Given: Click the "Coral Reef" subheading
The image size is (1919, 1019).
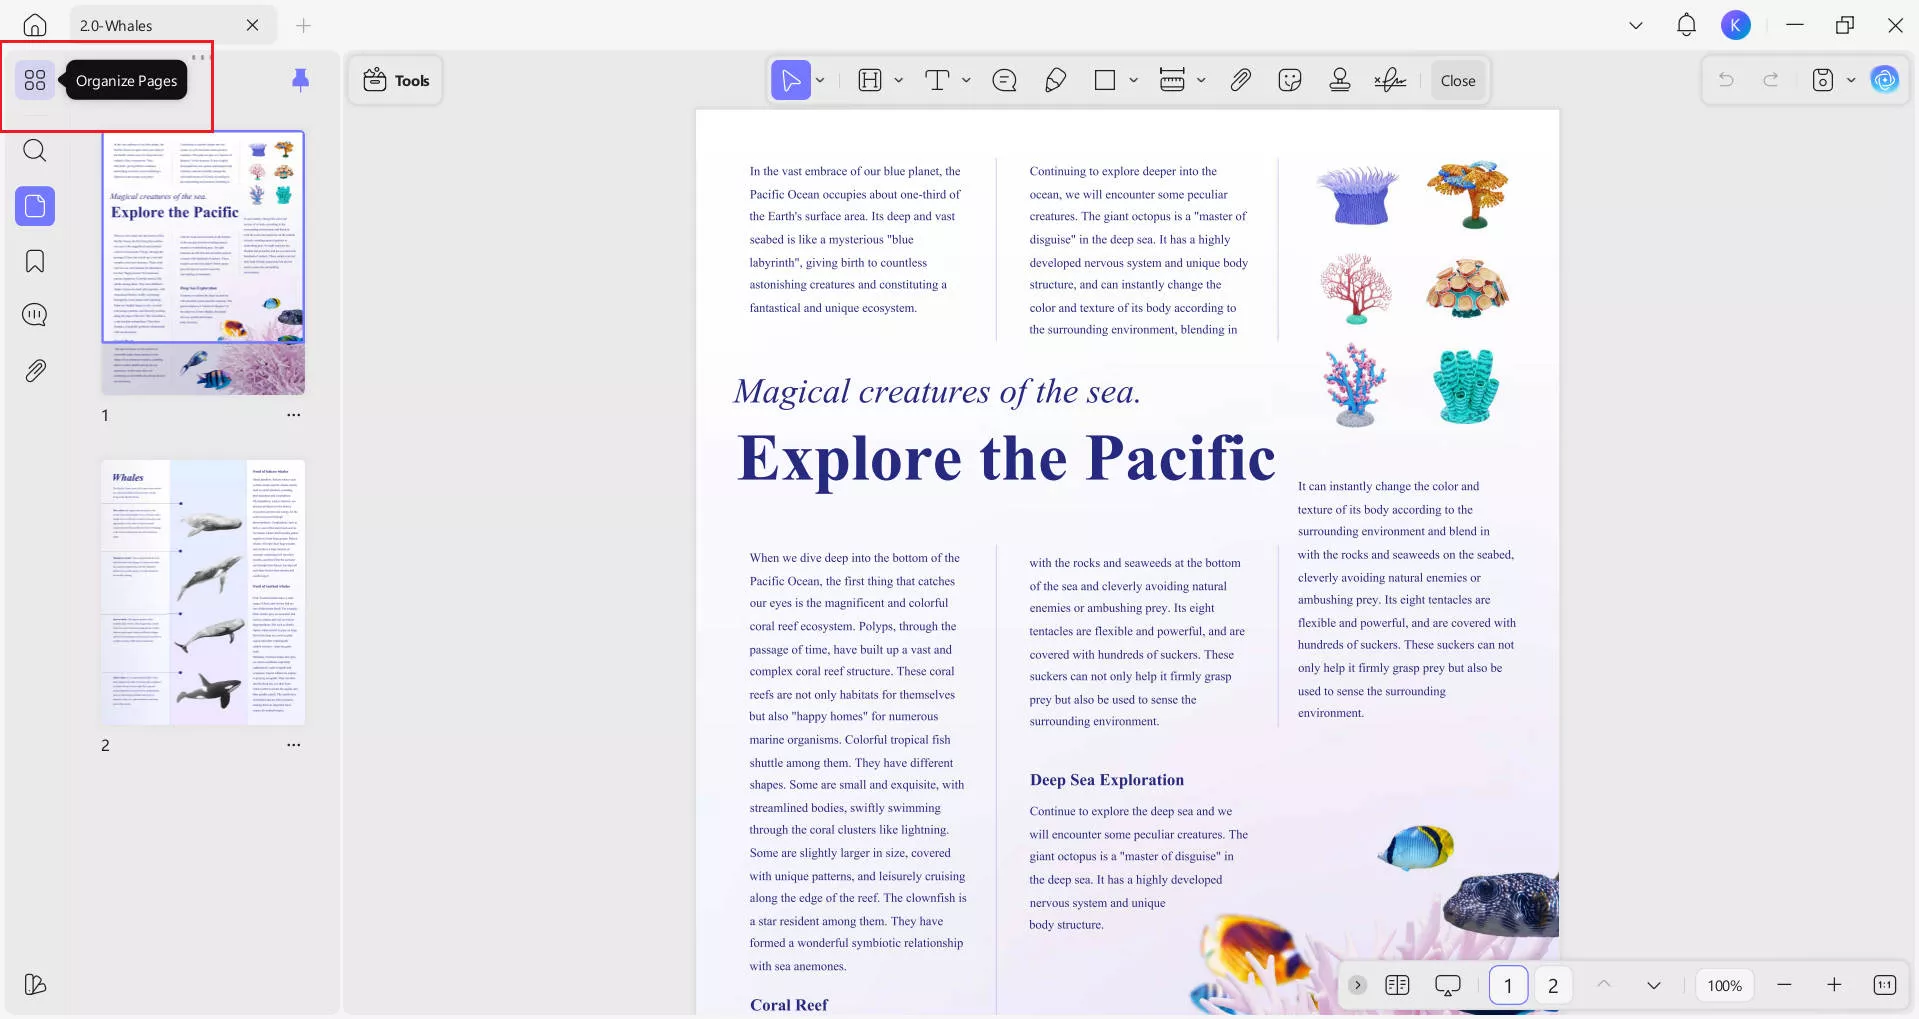Looking at the screenshot, I should click(789, 1005).
